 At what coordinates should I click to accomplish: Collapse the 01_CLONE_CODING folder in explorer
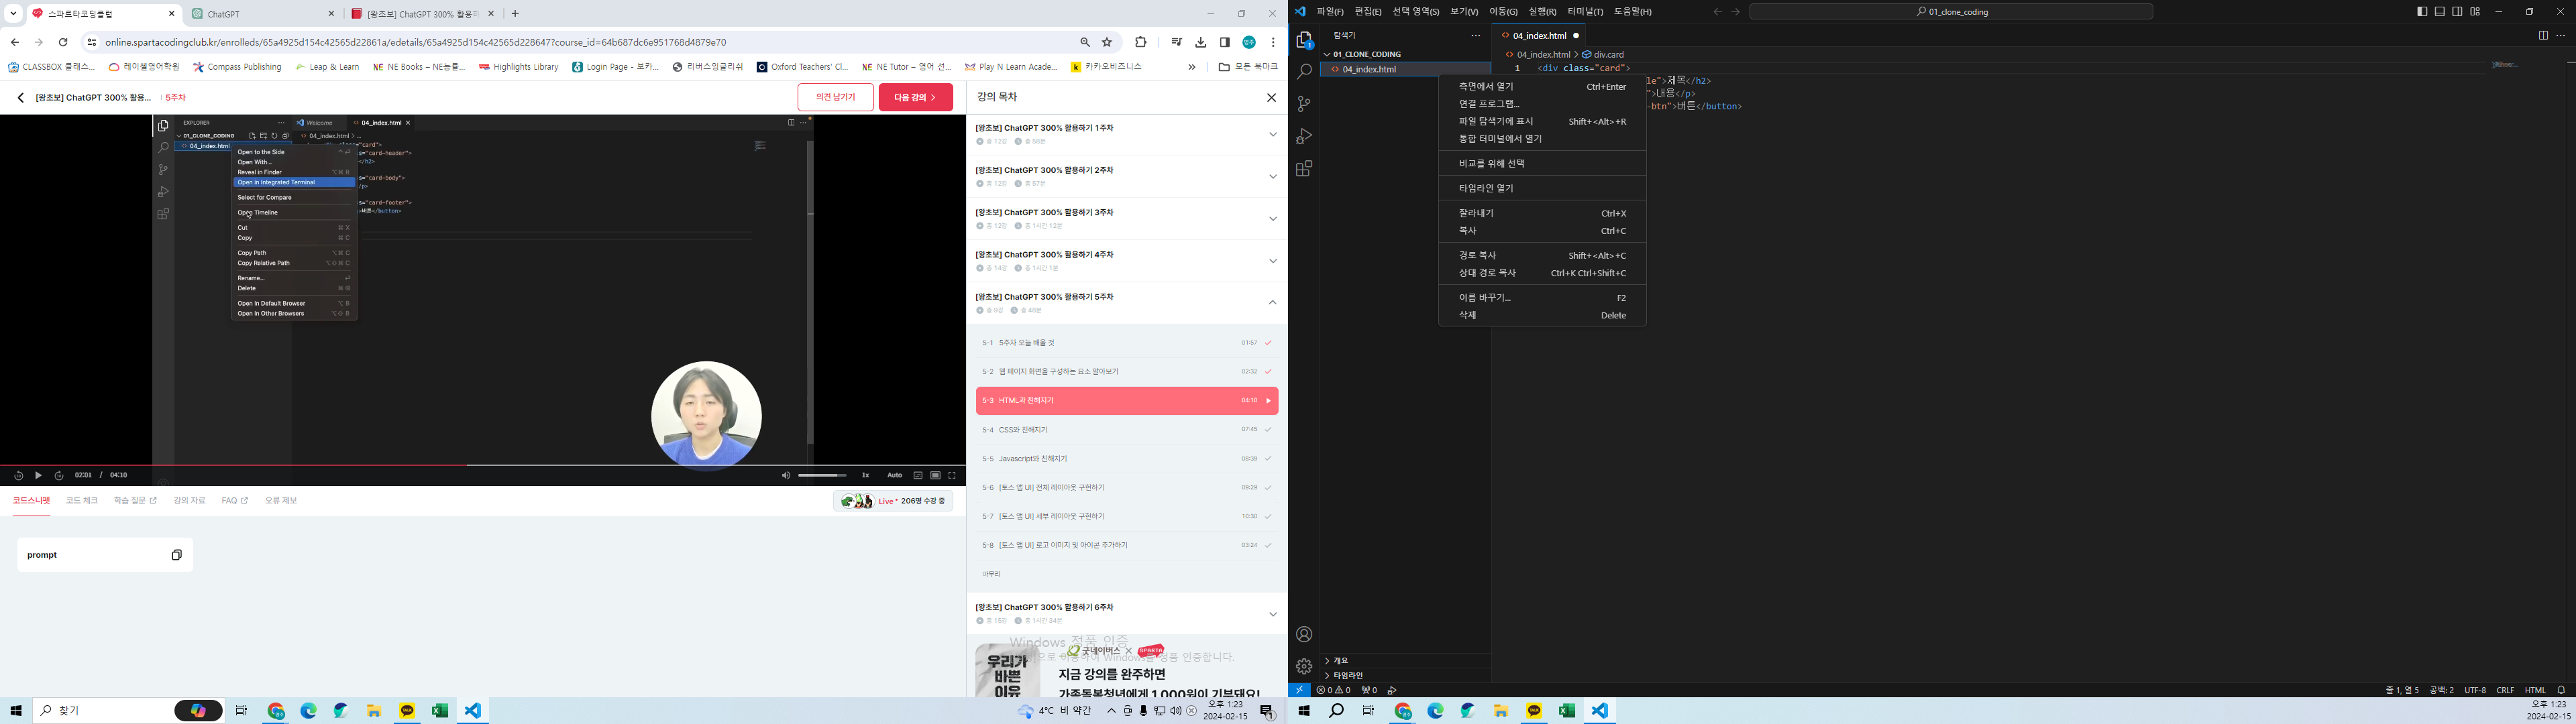click(1405, 54)
